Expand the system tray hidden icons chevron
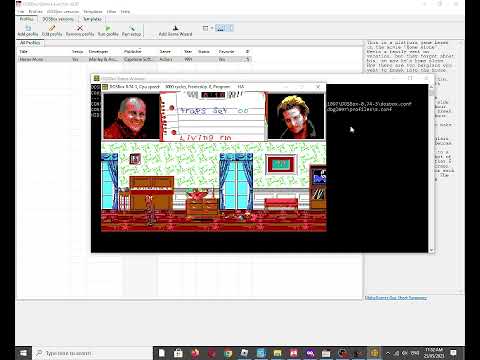 388,353
